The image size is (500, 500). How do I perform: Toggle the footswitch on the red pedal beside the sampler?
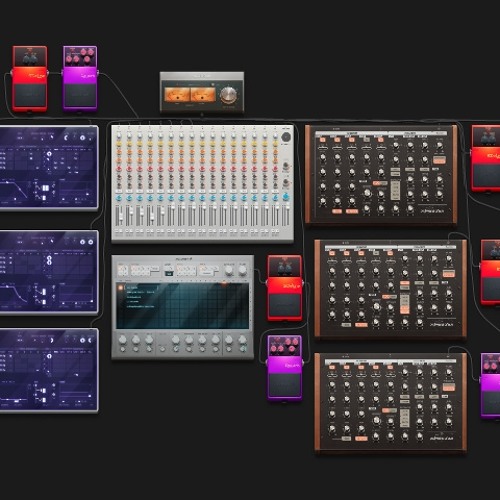(285, 306)
